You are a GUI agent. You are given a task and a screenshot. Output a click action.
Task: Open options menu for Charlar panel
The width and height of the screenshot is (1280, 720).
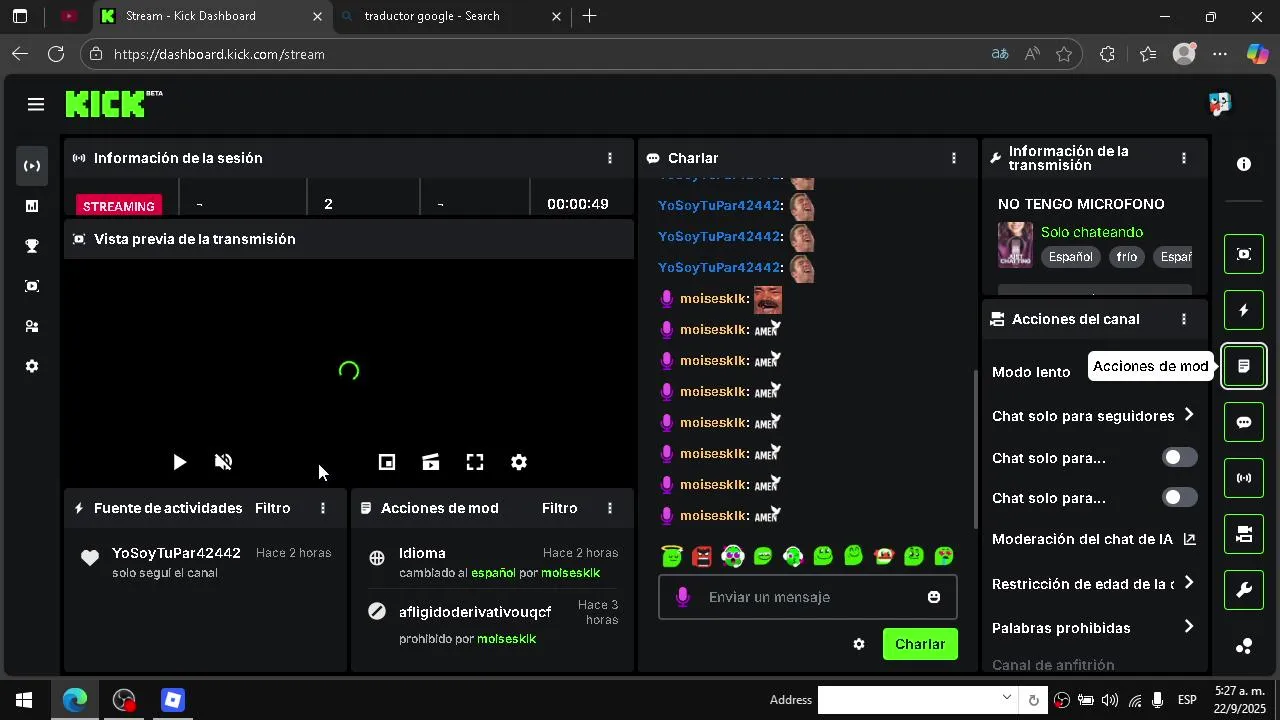click(954, 158)
